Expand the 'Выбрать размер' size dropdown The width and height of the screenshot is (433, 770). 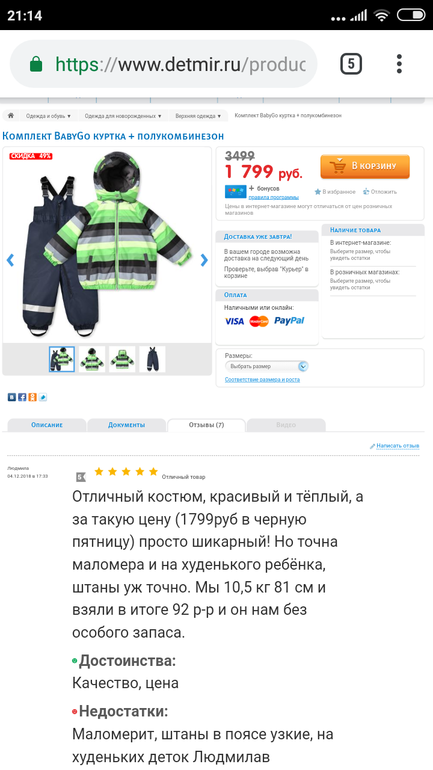(267, 366)
